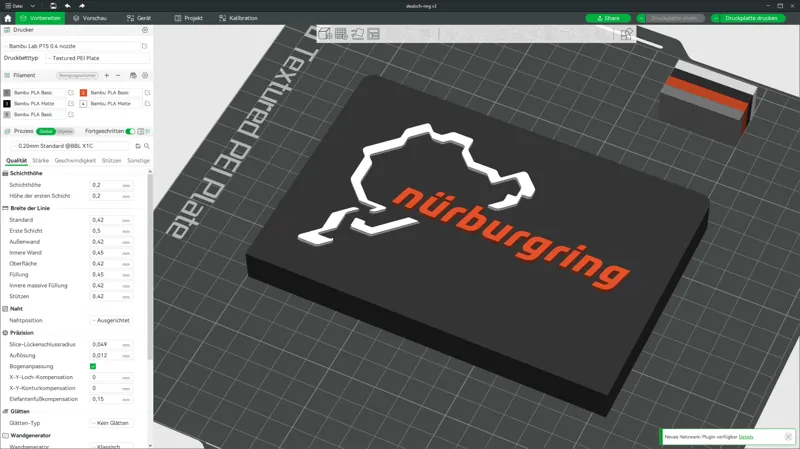Open filament 1 Bambu PLA Basic dropdown
The height and width of the screenshot is (449, 800).
click(x=39, y=92)
